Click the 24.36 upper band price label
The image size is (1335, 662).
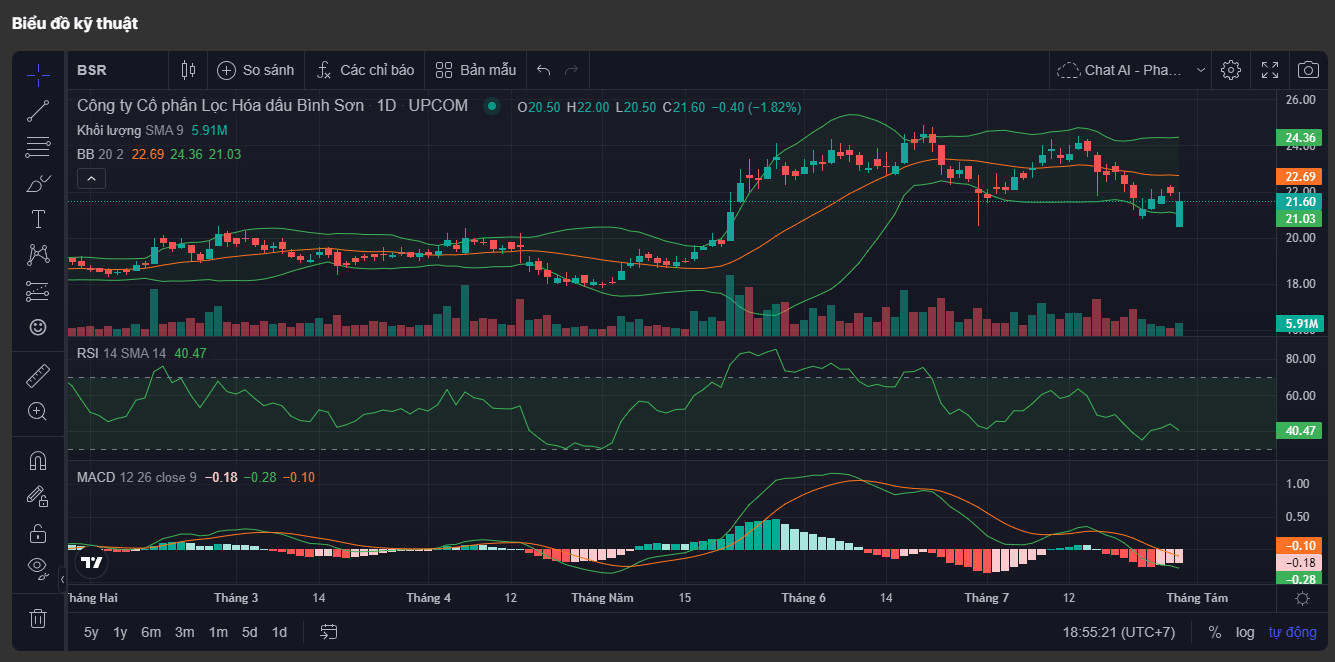coord(1300,138)
